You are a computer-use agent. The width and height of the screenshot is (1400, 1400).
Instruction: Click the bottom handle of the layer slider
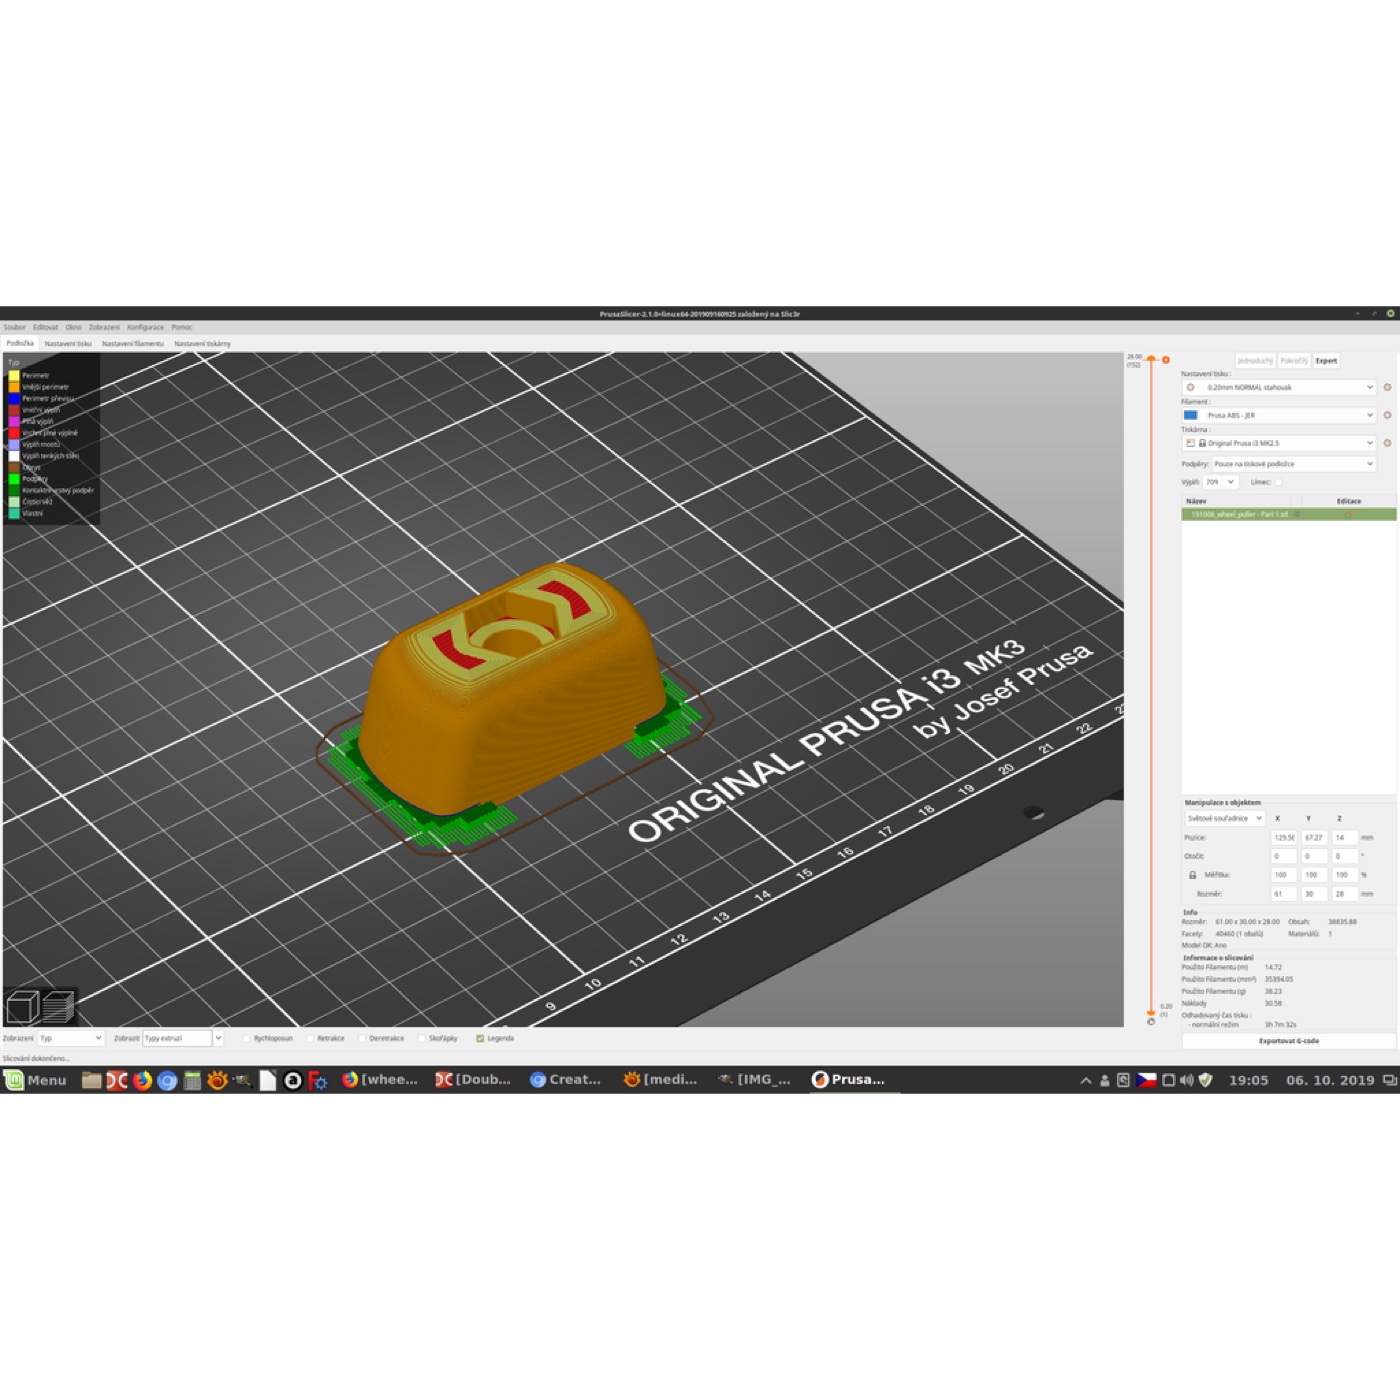point(1151,1012)
